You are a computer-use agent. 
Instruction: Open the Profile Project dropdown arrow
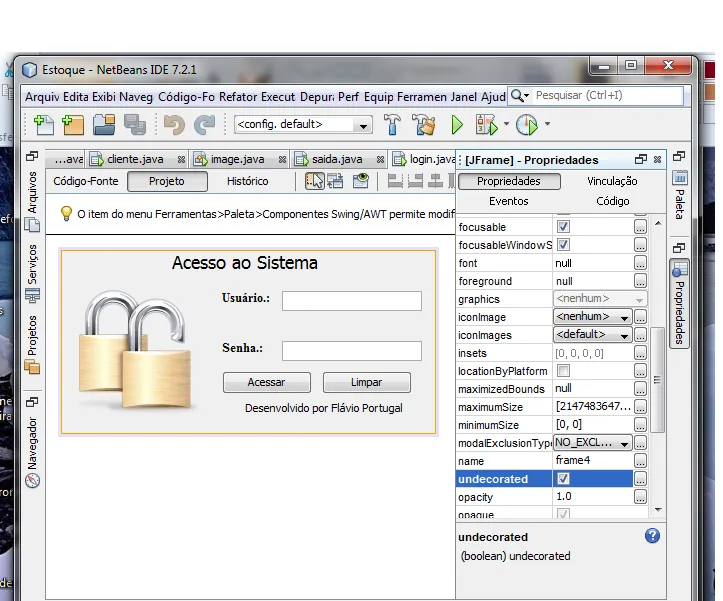[x=547, y=124]
